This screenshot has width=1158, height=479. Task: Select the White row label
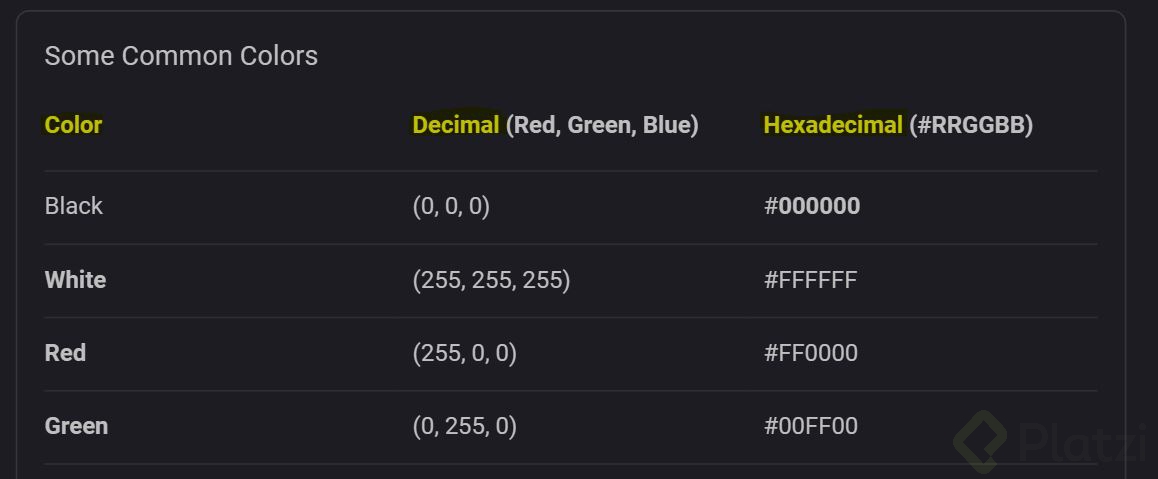click(75, 280)
